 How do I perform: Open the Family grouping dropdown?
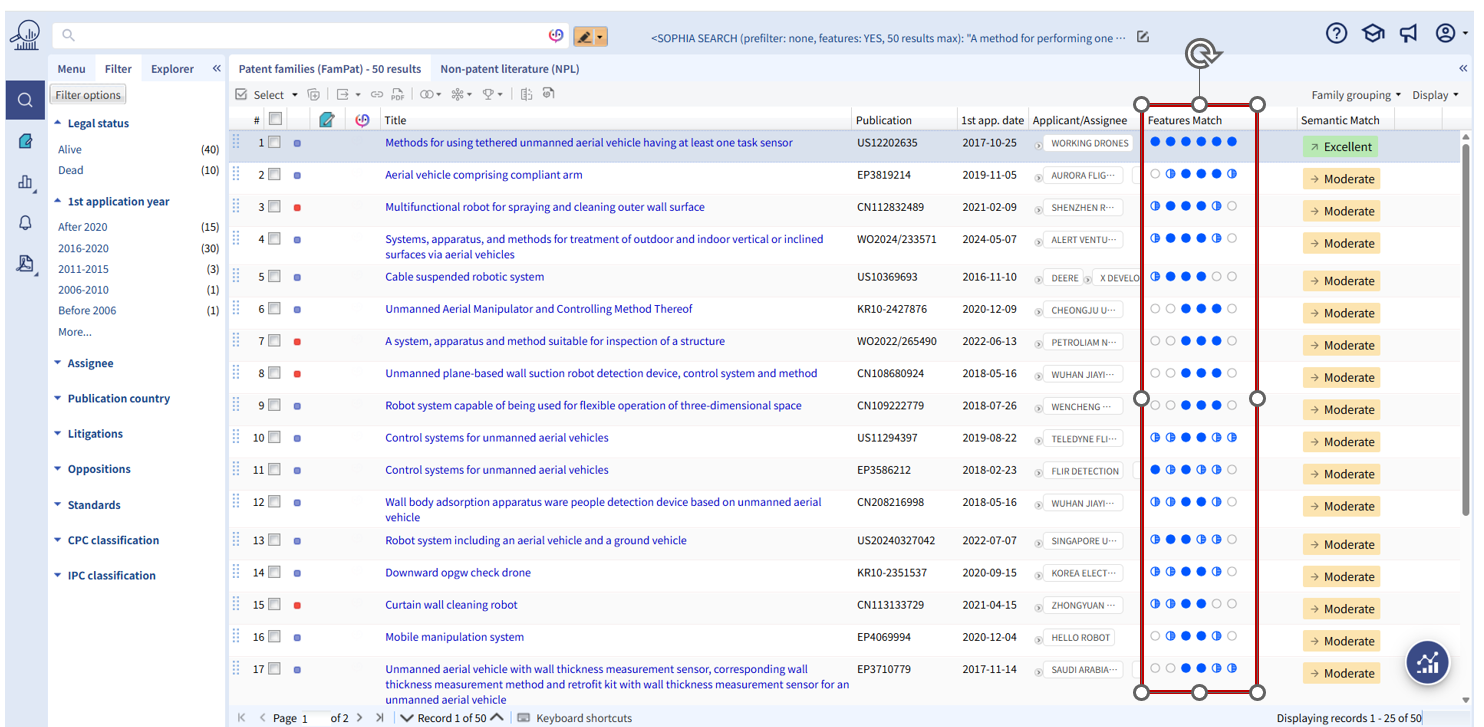coord(1355,95)
